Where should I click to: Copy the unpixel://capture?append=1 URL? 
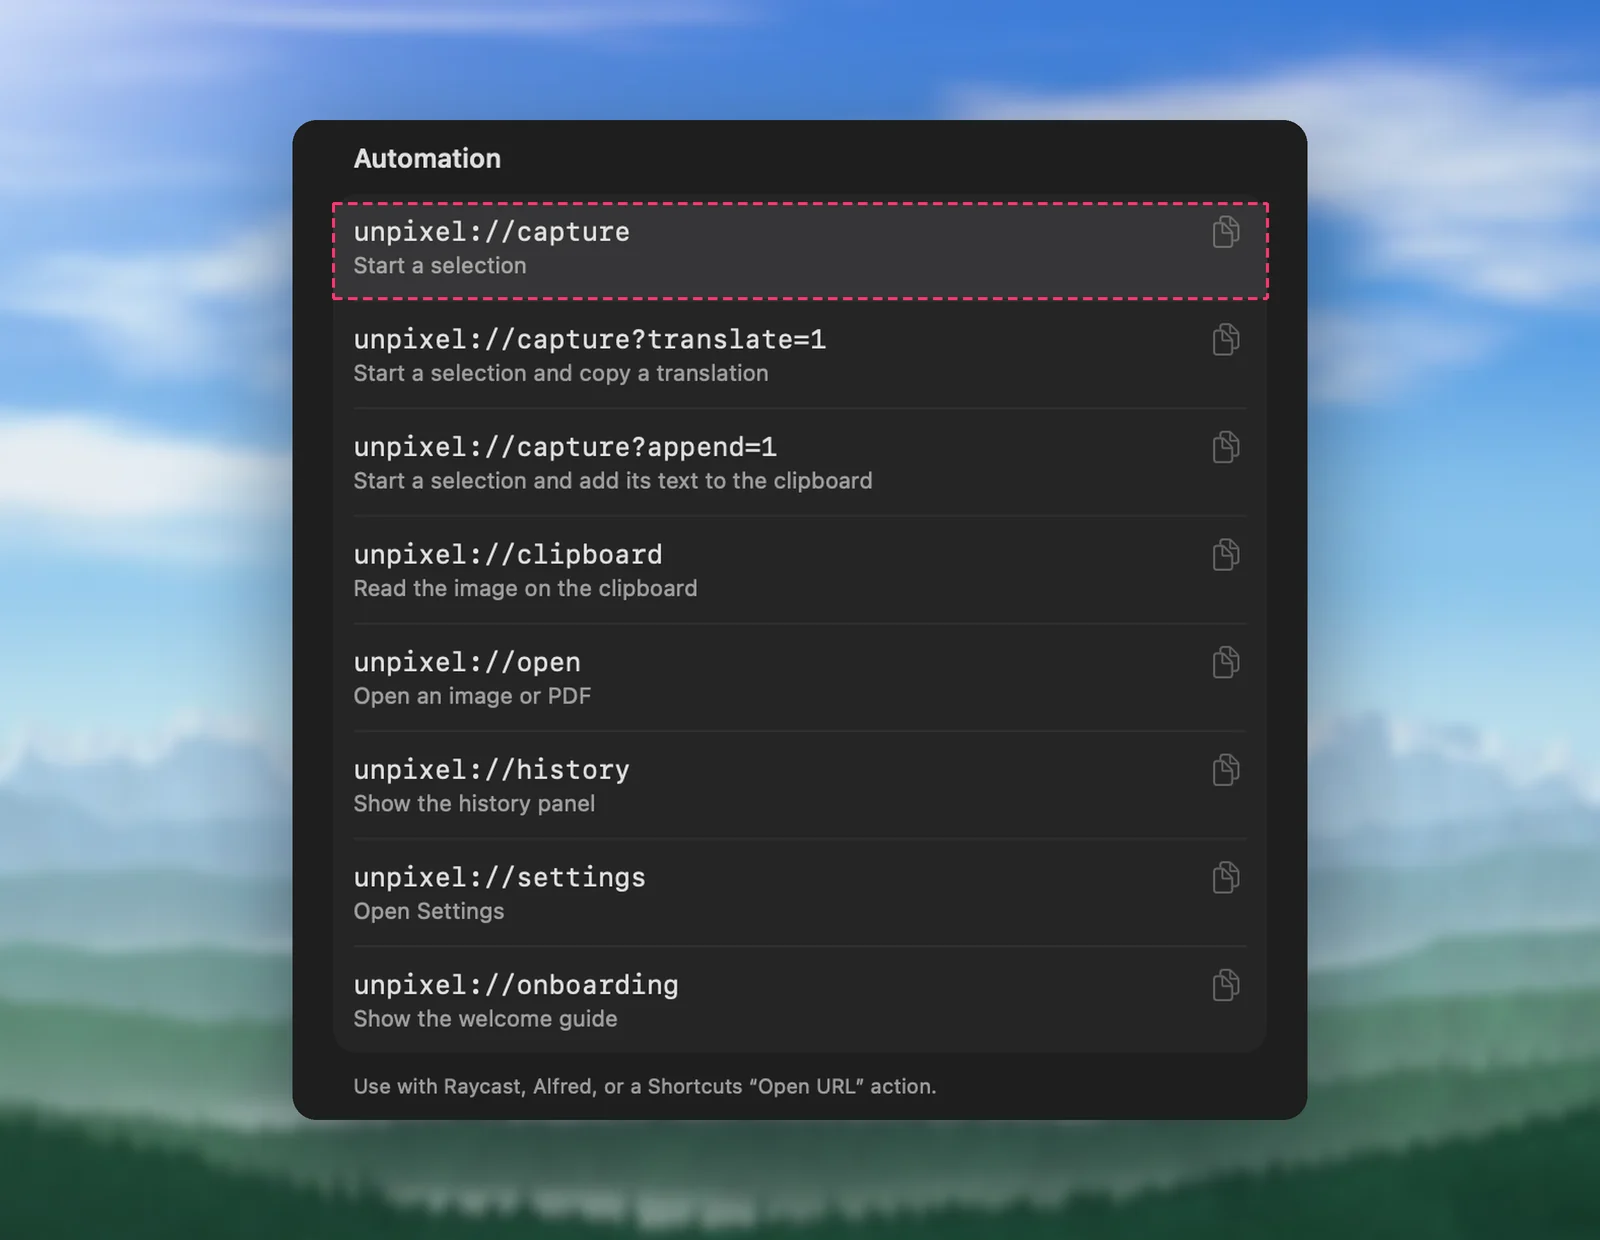pyautogui.click(x=1226, y=447)
